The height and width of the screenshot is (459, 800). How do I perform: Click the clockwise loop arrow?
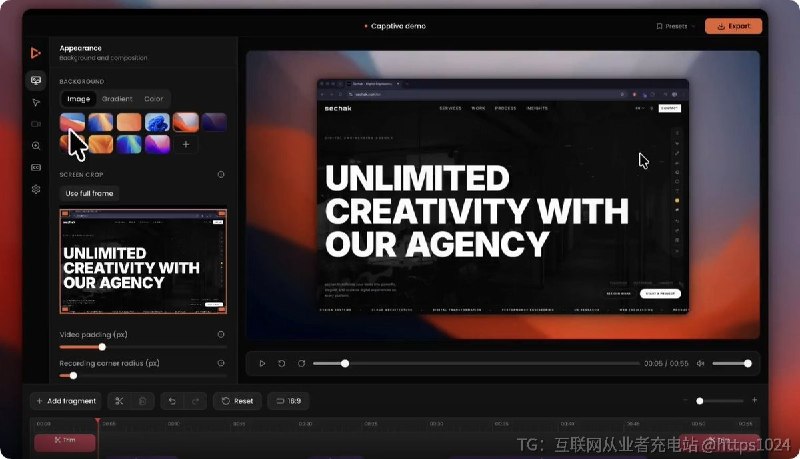click(x=302, y=364)
